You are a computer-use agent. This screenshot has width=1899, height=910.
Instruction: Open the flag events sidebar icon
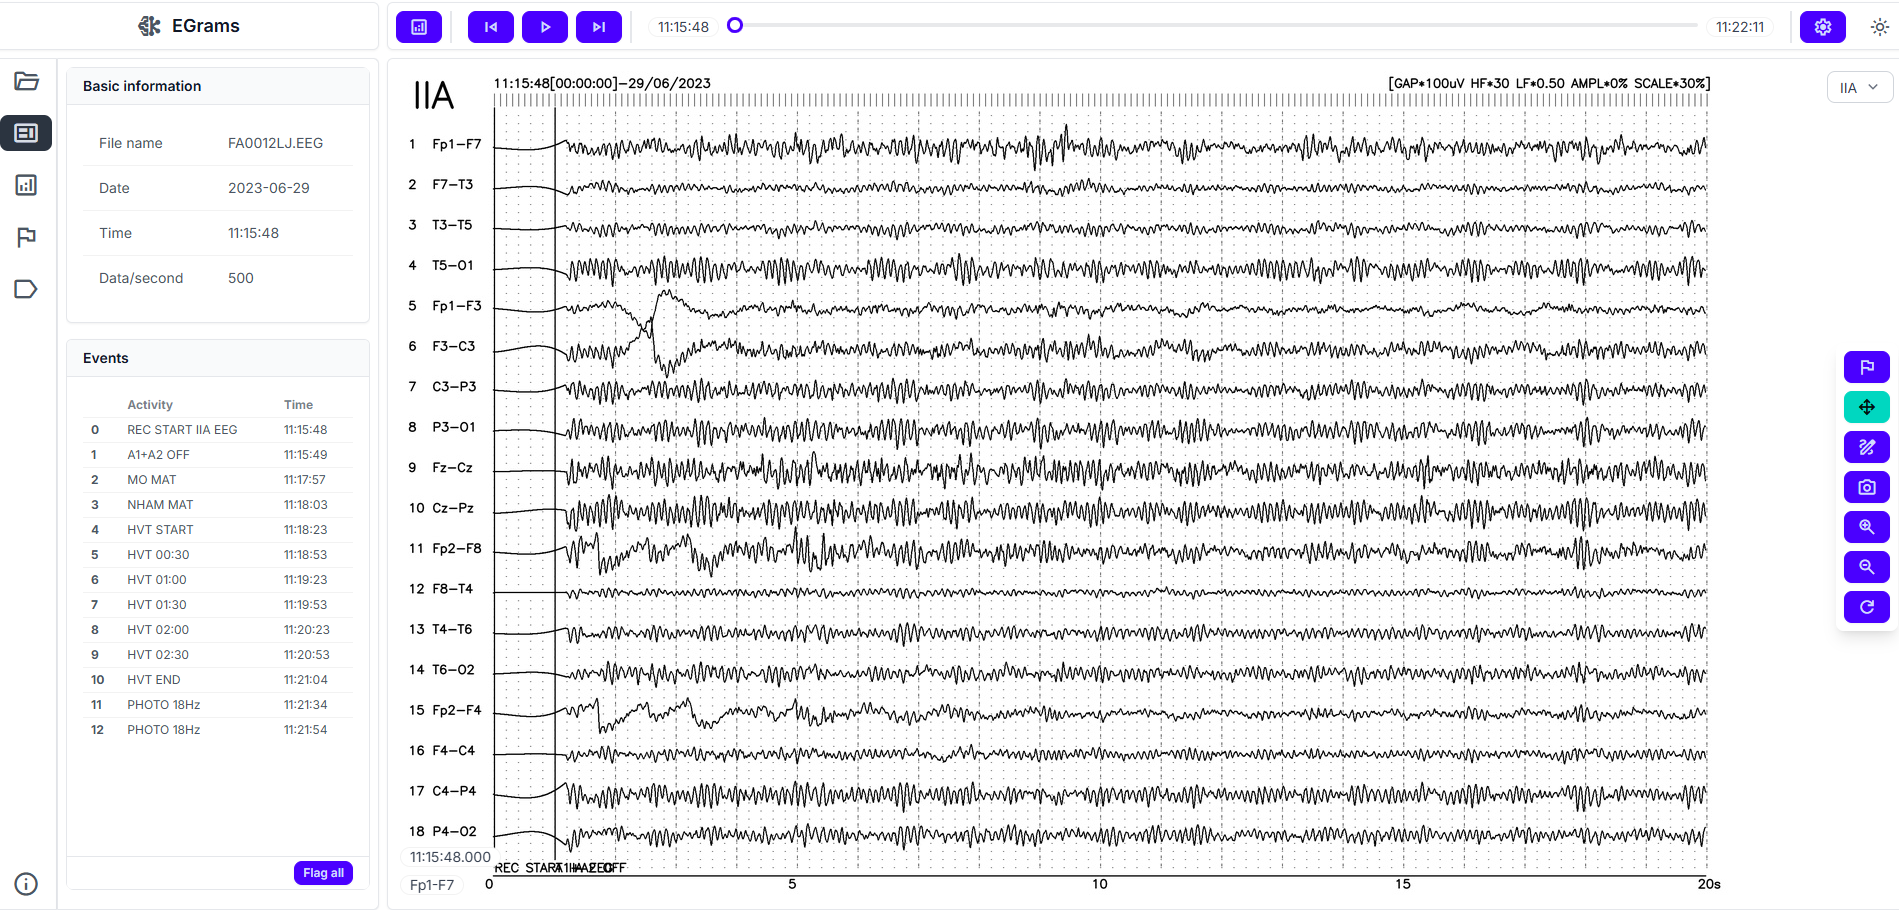pyautogui.click(x=27, y=237)
